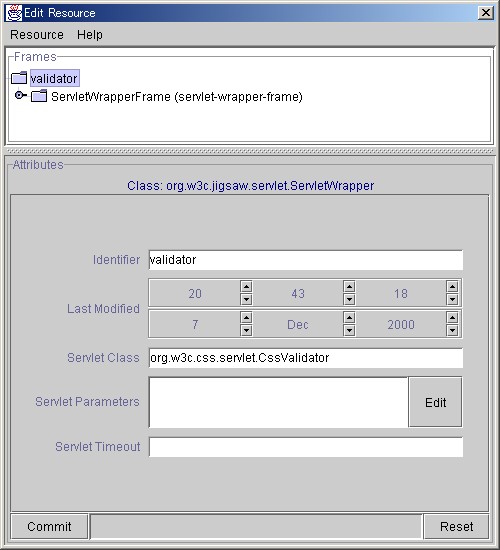Click the Identifier input field
Image resolution: width=500 pixels, height=550 pixels.
coord(306,260)
